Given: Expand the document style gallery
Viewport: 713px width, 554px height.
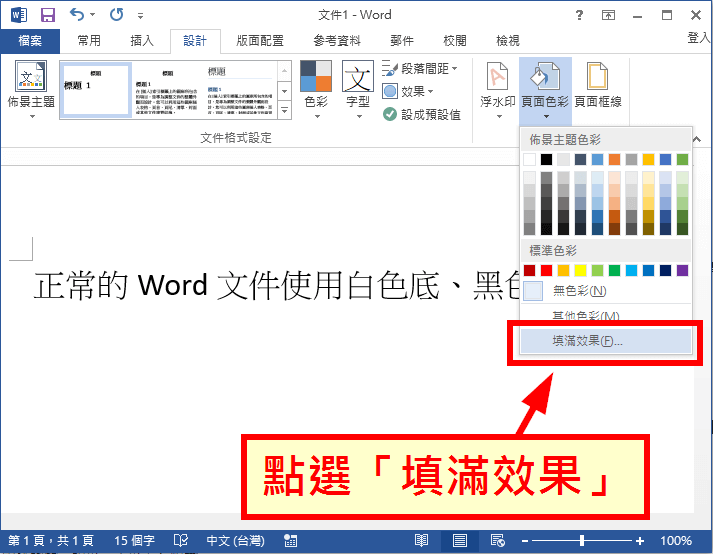Looking at the screenshot, I should pos(284,110).
